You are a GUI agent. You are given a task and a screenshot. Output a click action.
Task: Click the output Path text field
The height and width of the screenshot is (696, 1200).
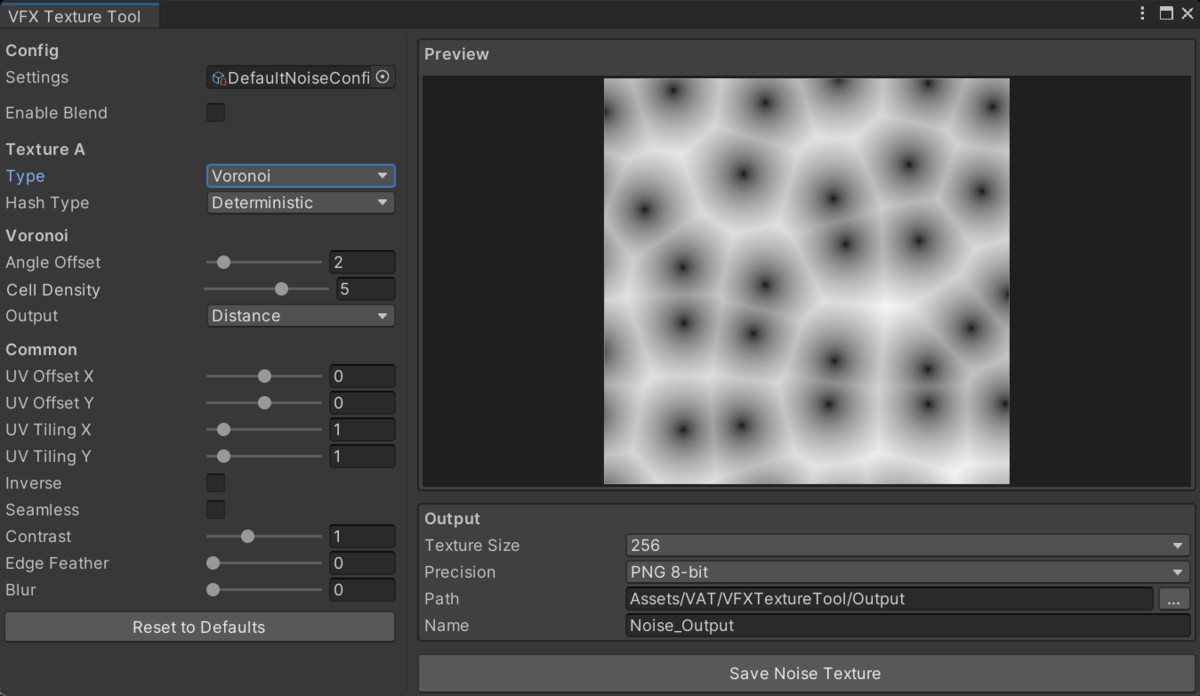point(889,599)
